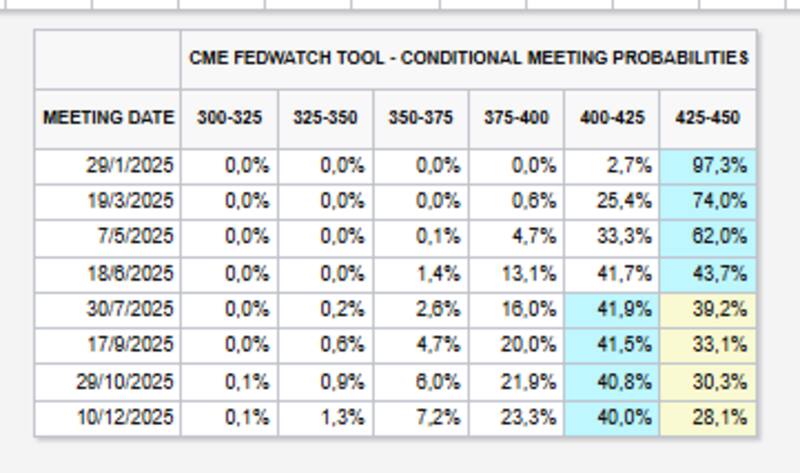Click the 10/12/2025 meeting date cell

(125, 417)
